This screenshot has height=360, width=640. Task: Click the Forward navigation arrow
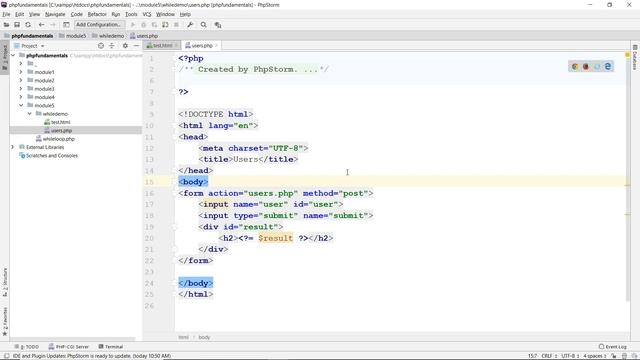pos(53,25)
